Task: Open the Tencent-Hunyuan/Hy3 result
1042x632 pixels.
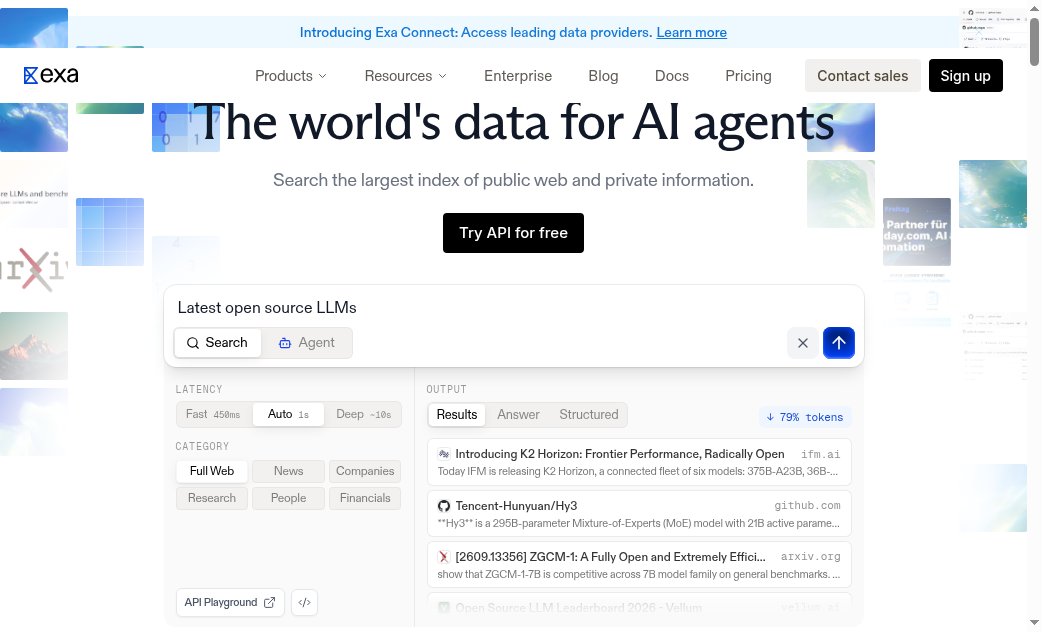Action: pos(639,514)
